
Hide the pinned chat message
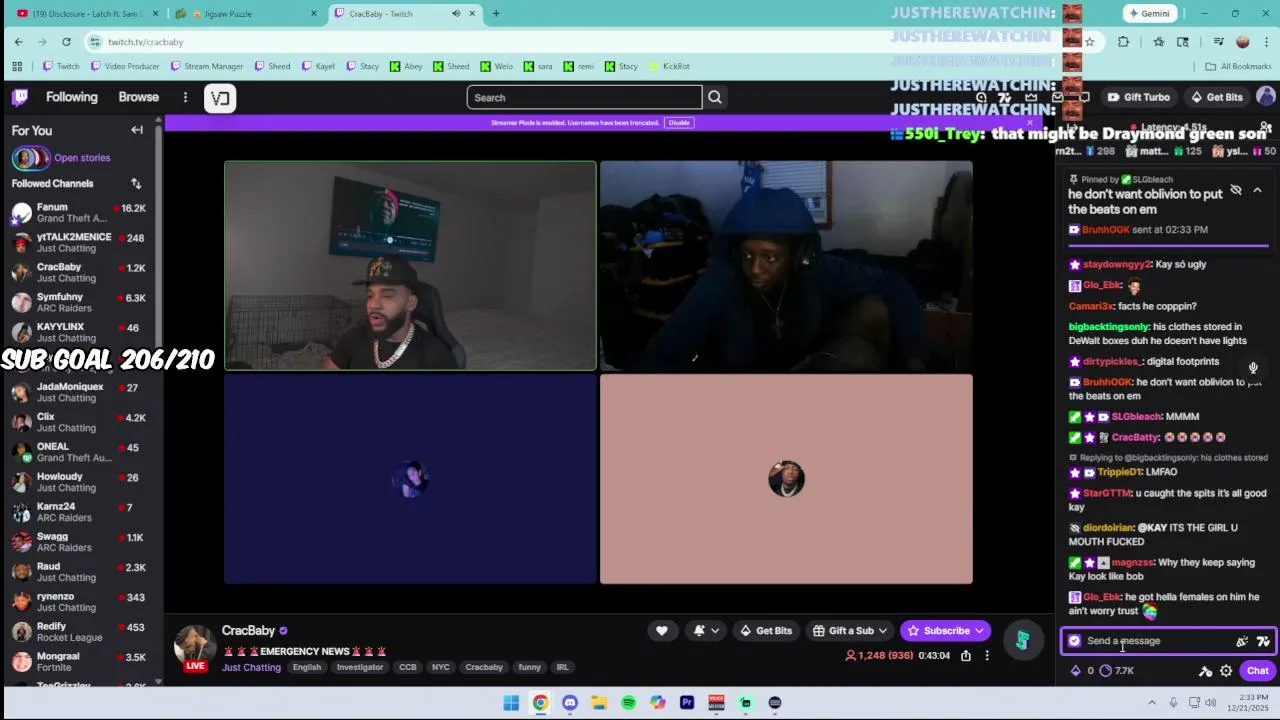coord(1236,190)
